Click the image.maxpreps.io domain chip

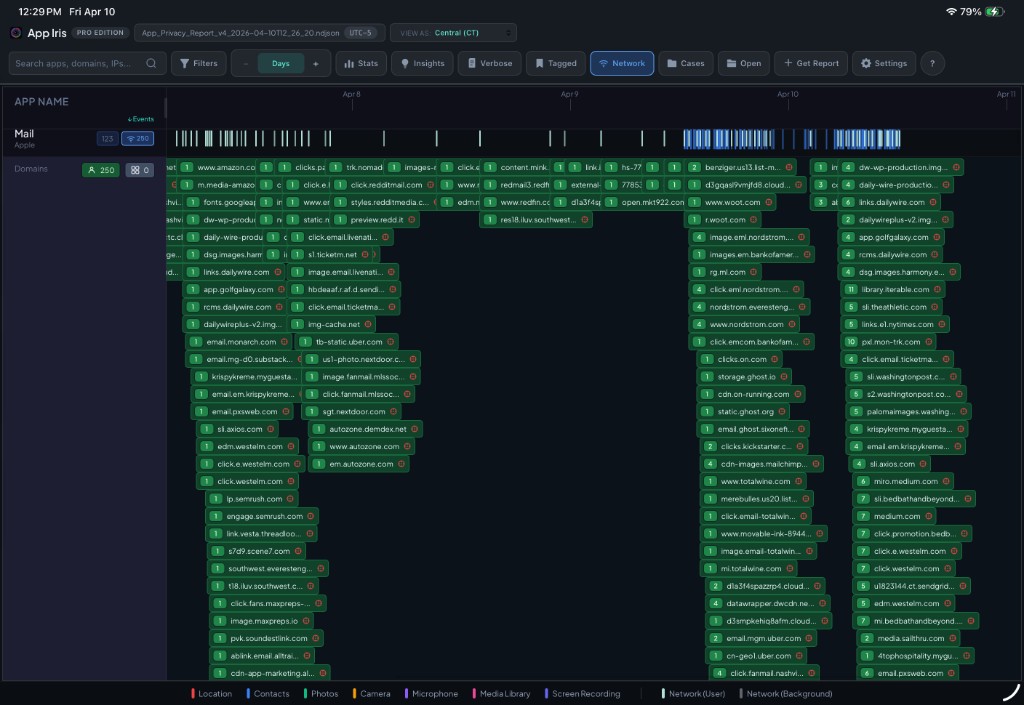[x=262, y=621]
